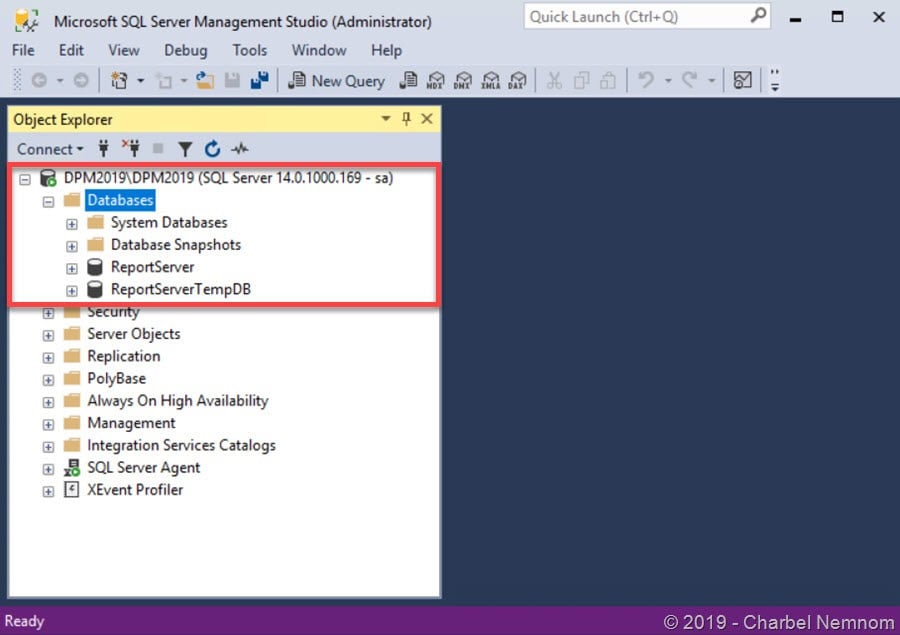Viewport: 900px width, 635px height.
Task: Select the ReportServerTempDB database
Action: [181, 289]
